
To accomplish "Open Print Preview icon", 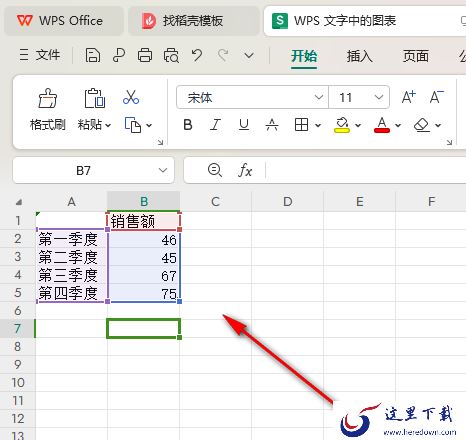I will pyautogui.click(x=171, y=55).
